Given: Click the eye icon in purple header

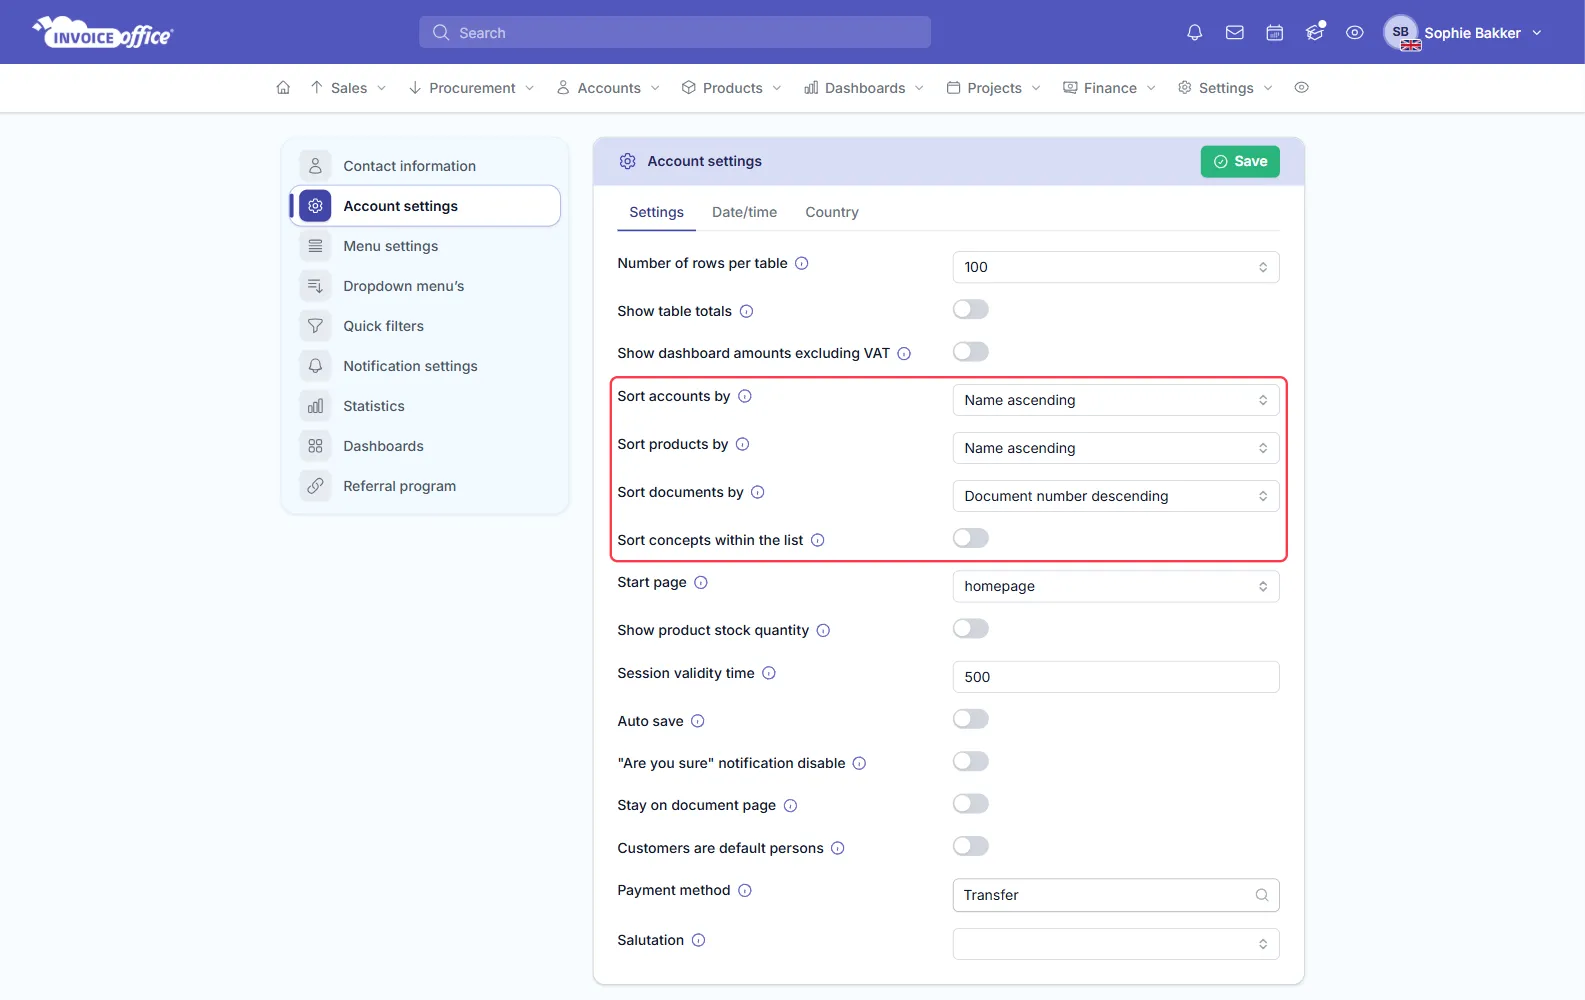Looking at the screenshot, I should coord(1355,33).
